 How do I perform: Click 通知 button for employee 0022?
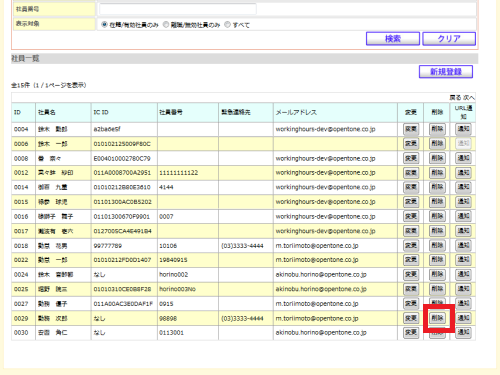tap(463, 260)
